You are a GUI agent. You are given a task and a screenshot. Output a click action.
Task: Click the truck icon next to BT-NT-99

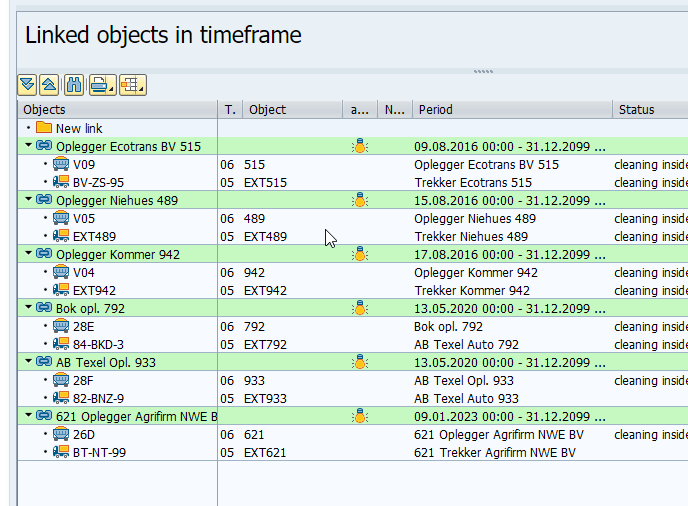tap(61, 452)
